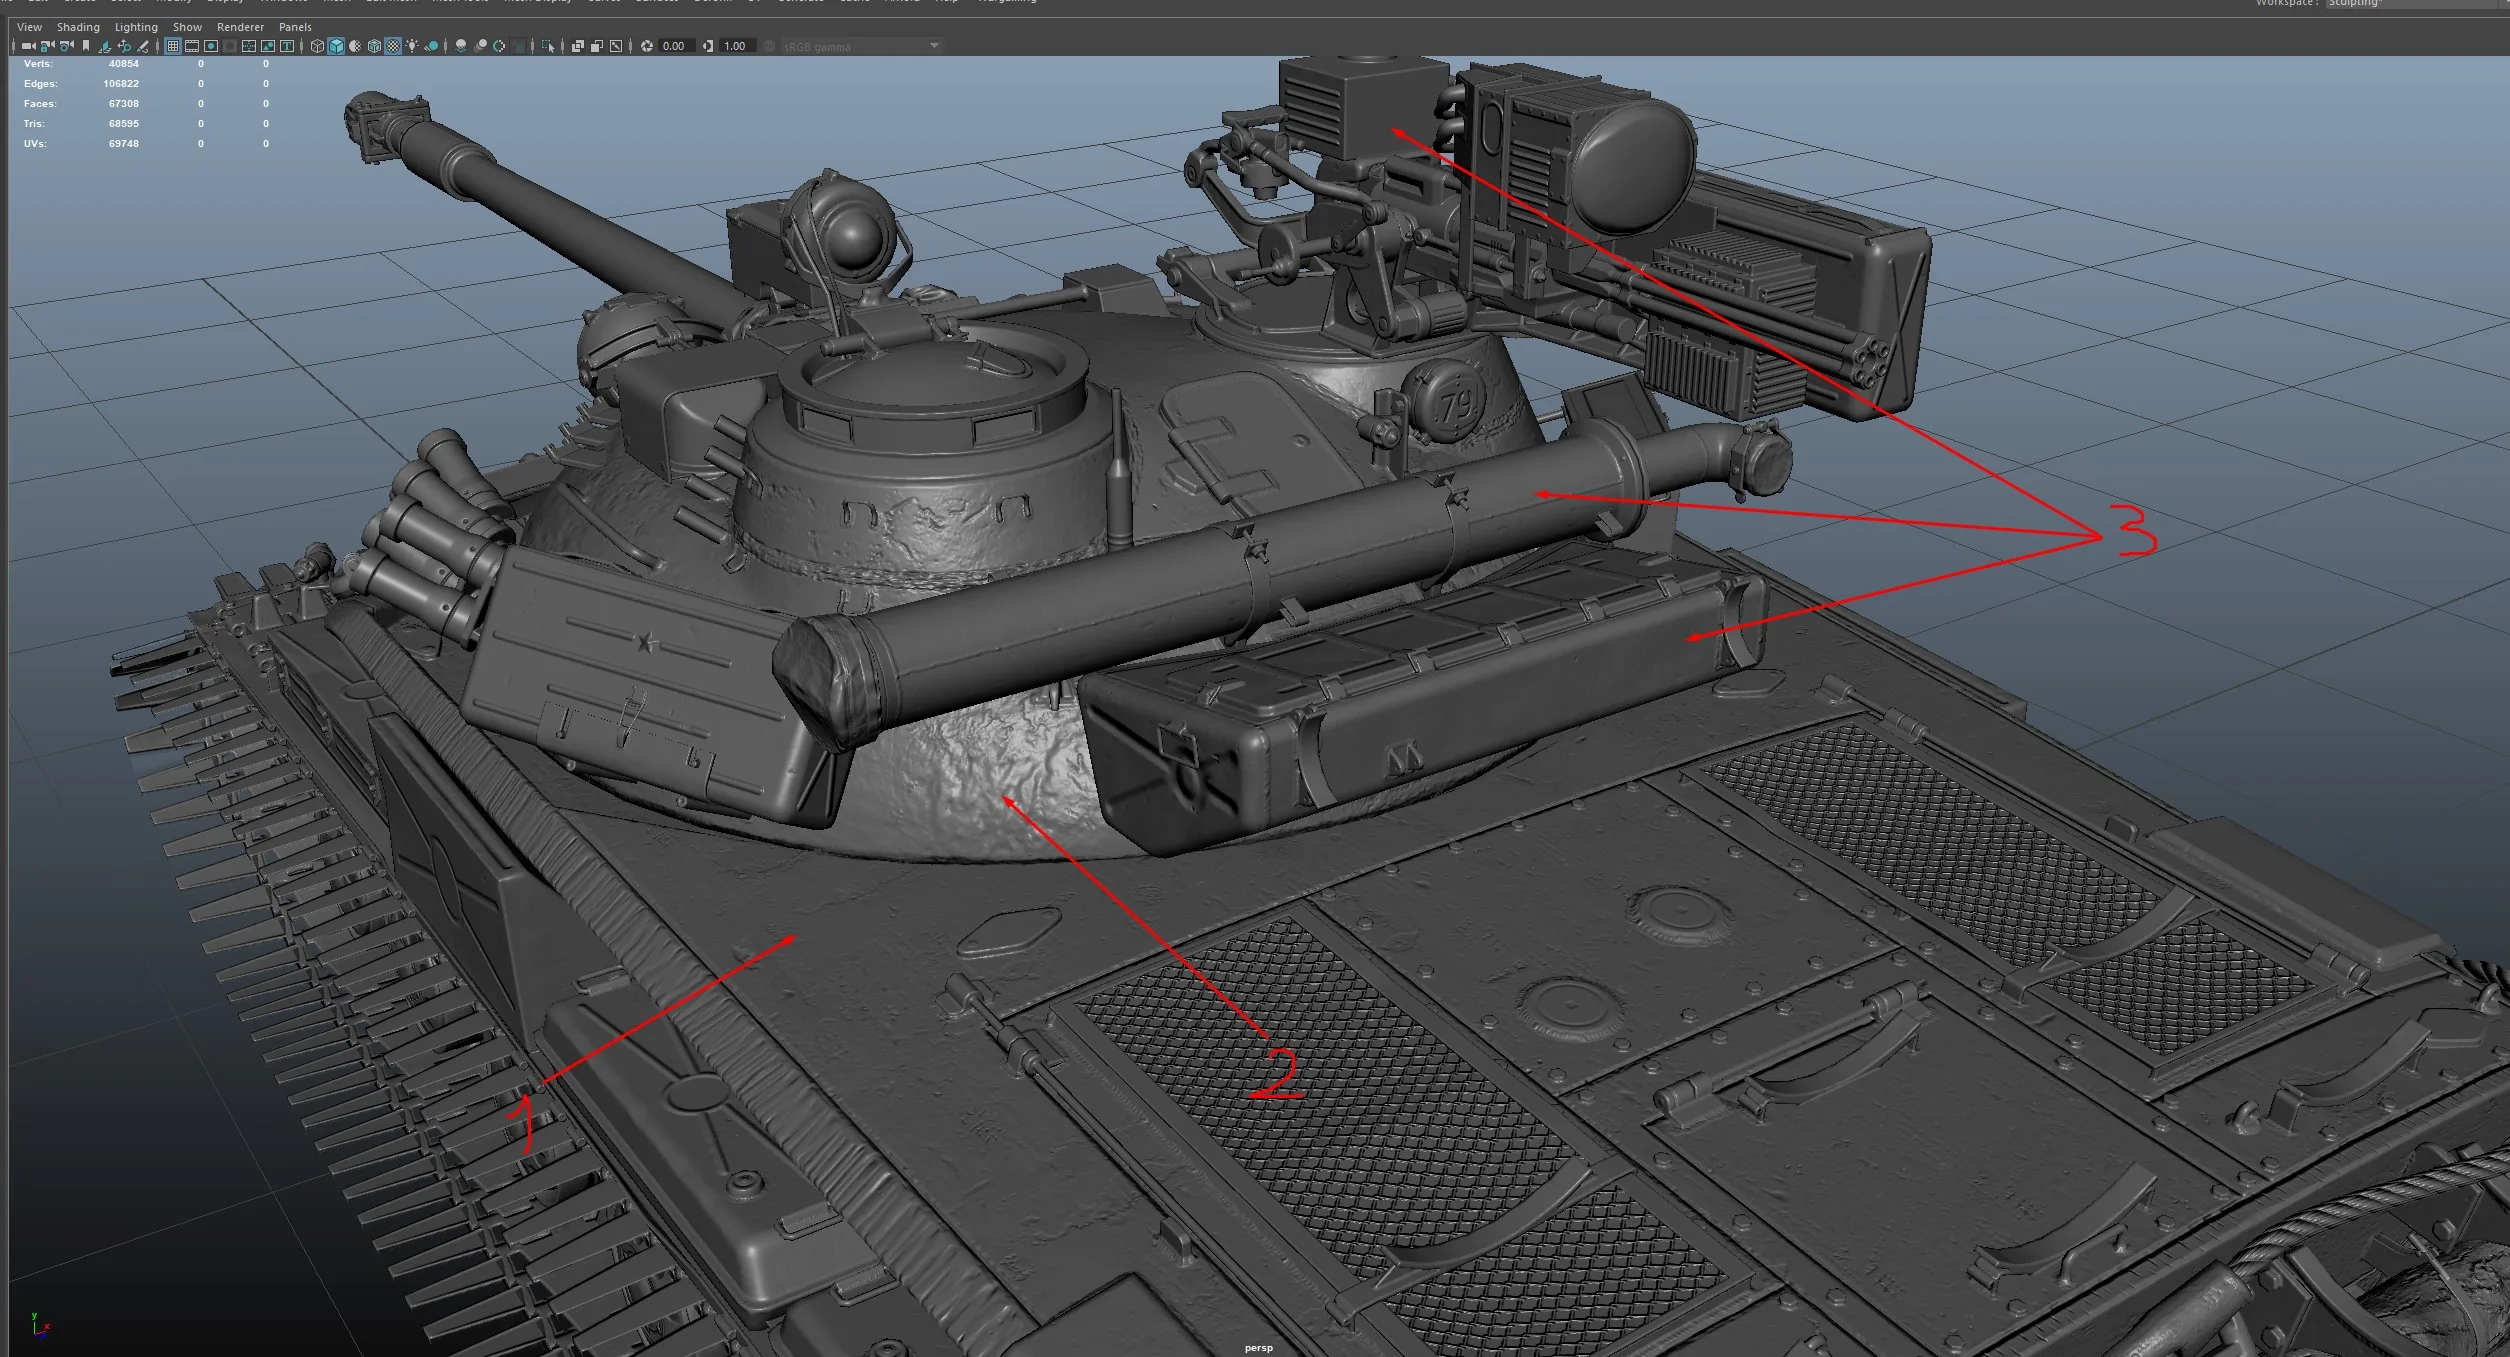Open the sRGB gamma dropdown

pyautogui.click(x=861, y=46)
